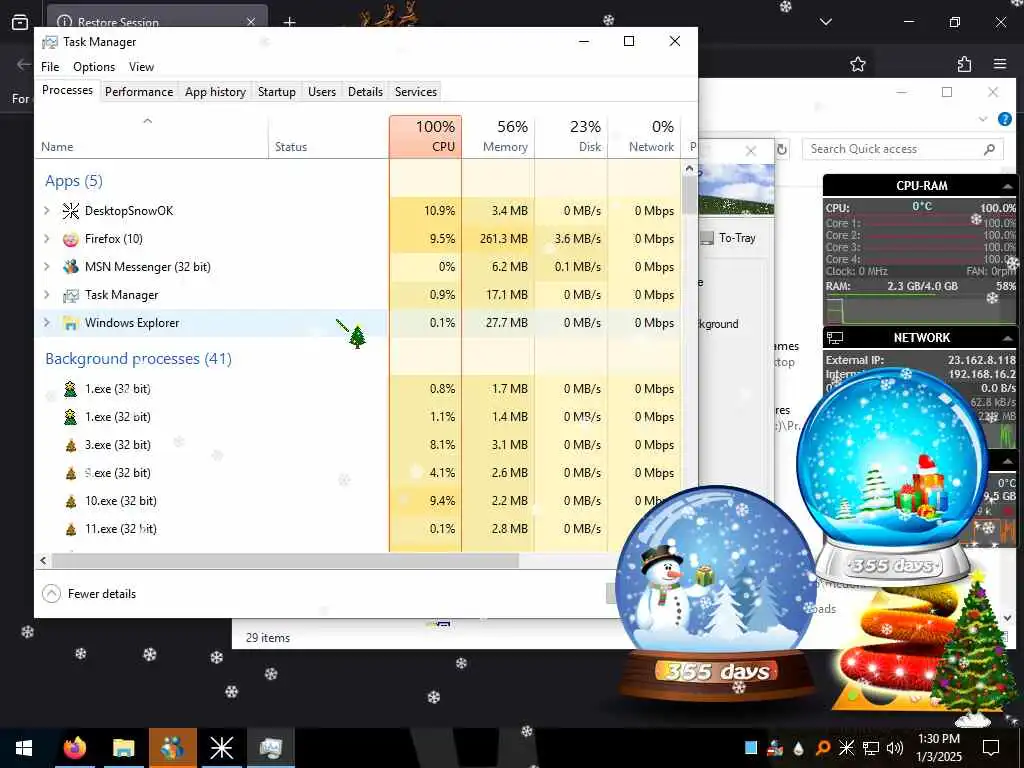Sort processes by Disk column

[x=571, y=136]
